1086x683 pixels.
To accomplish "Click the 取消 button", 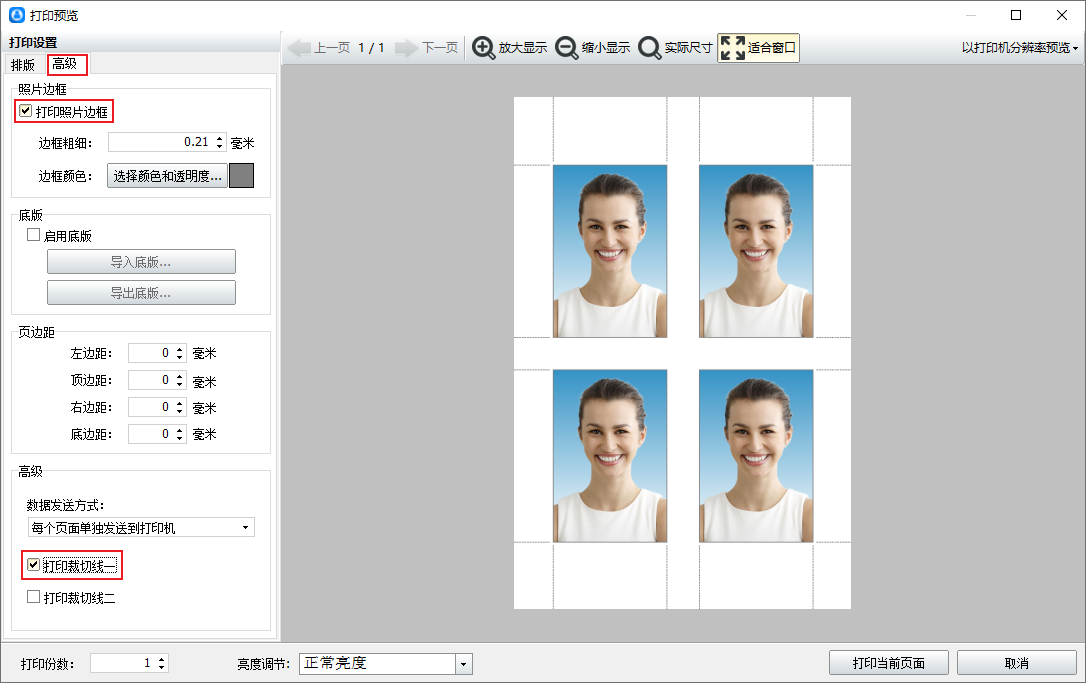I will pyautogui.click(x=1016, y=663).
